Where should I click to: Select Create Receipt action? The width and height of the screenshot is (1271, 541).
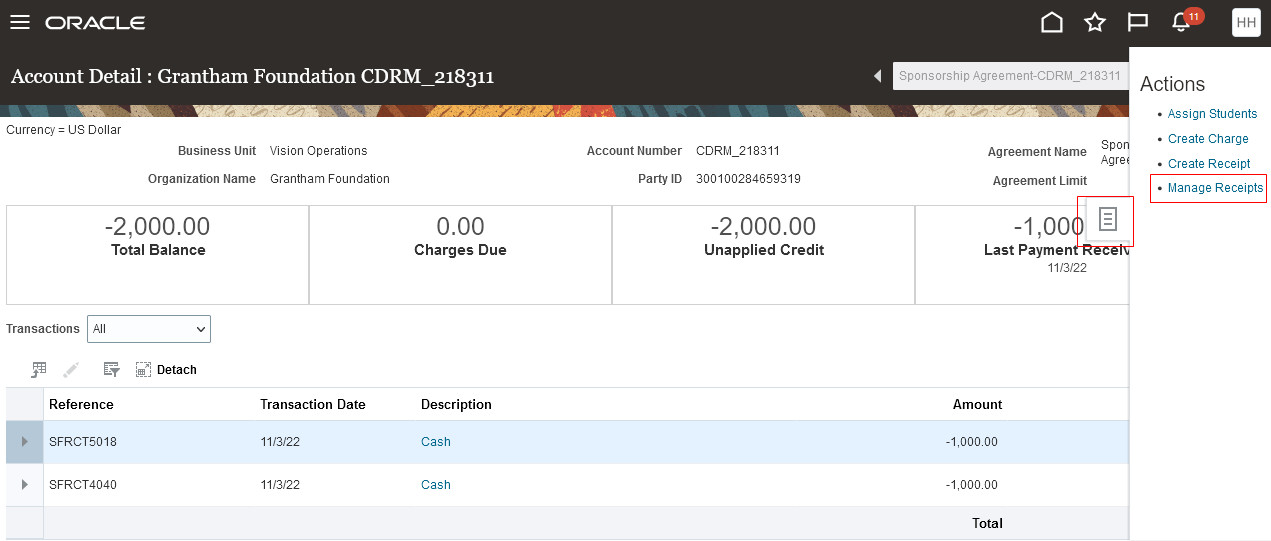1209,164
